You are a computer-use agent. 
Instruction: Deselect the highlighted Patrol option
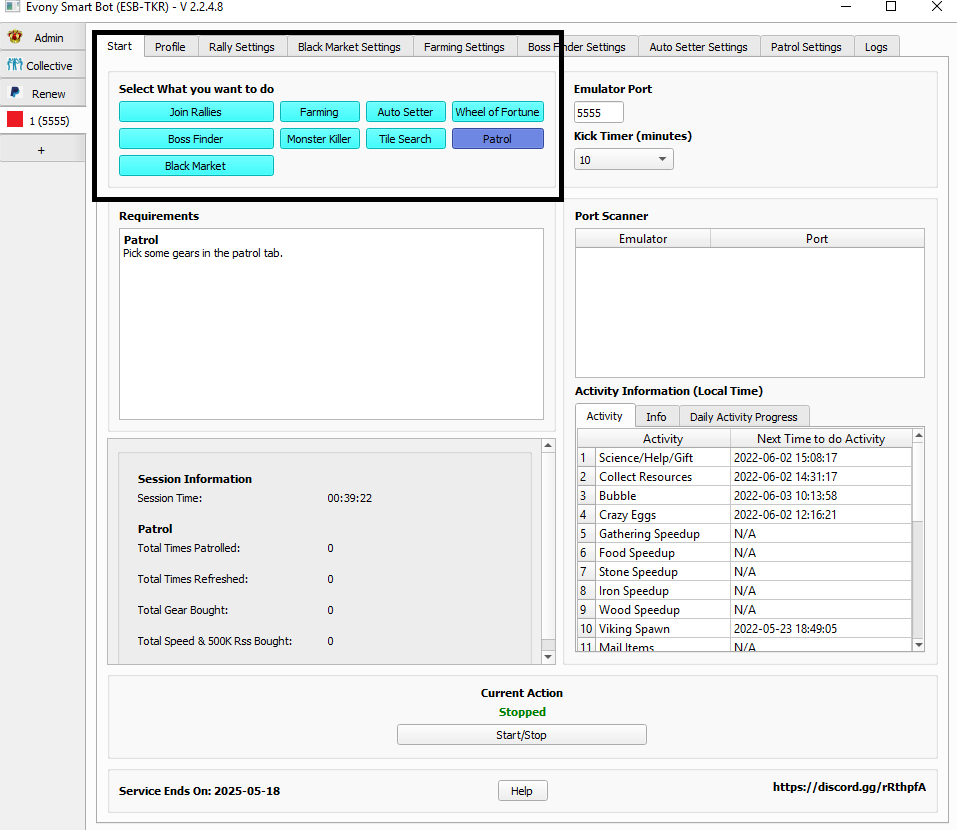tap(497, 139)
